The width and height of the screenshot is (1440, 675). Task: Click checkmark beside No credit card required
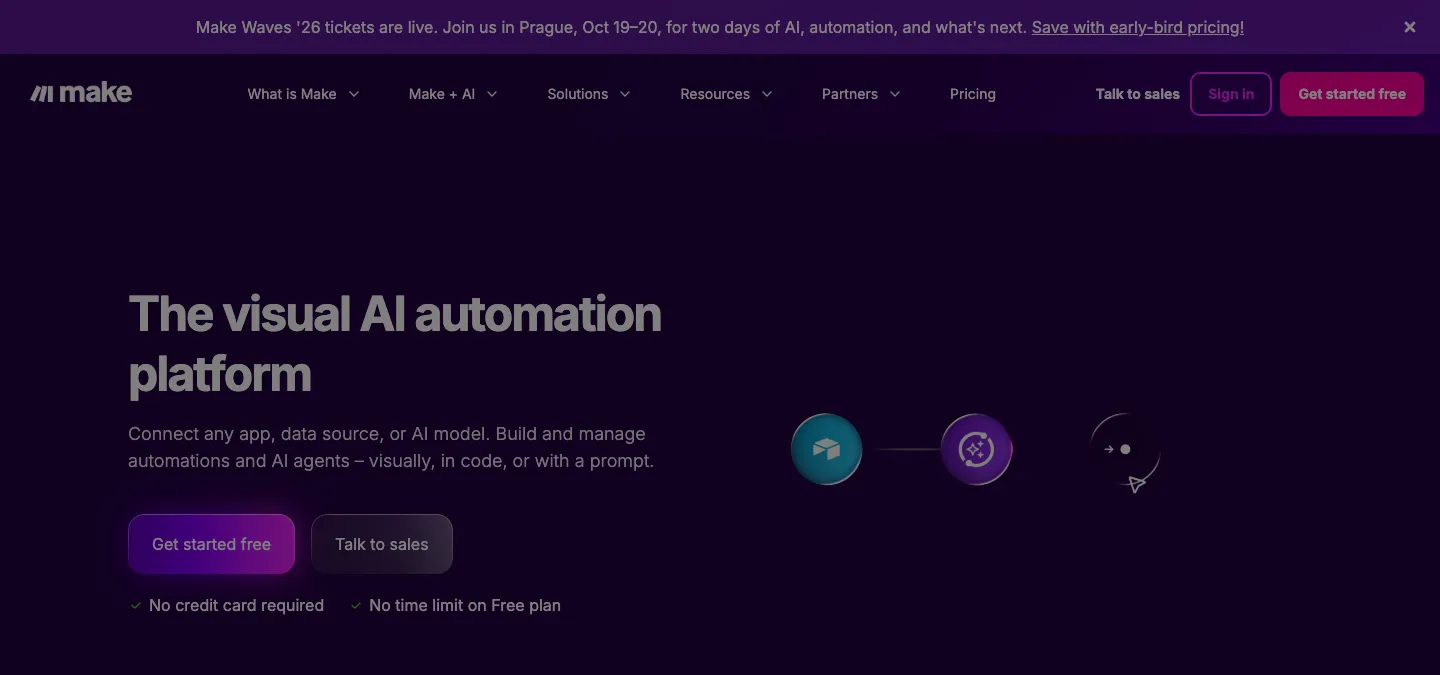[135, 605]
